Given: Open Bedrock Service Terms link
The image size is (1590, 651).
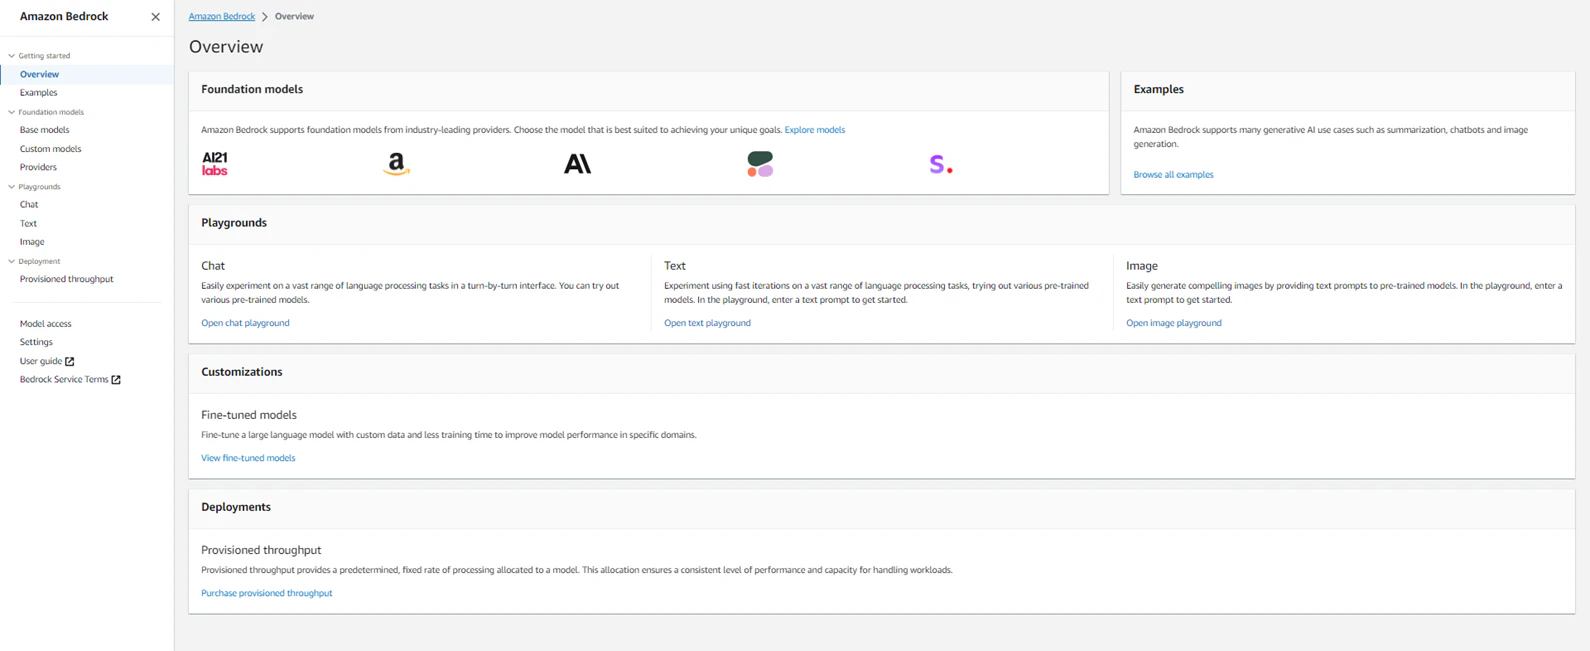Looking at the screenshot, I should (64, 380).
